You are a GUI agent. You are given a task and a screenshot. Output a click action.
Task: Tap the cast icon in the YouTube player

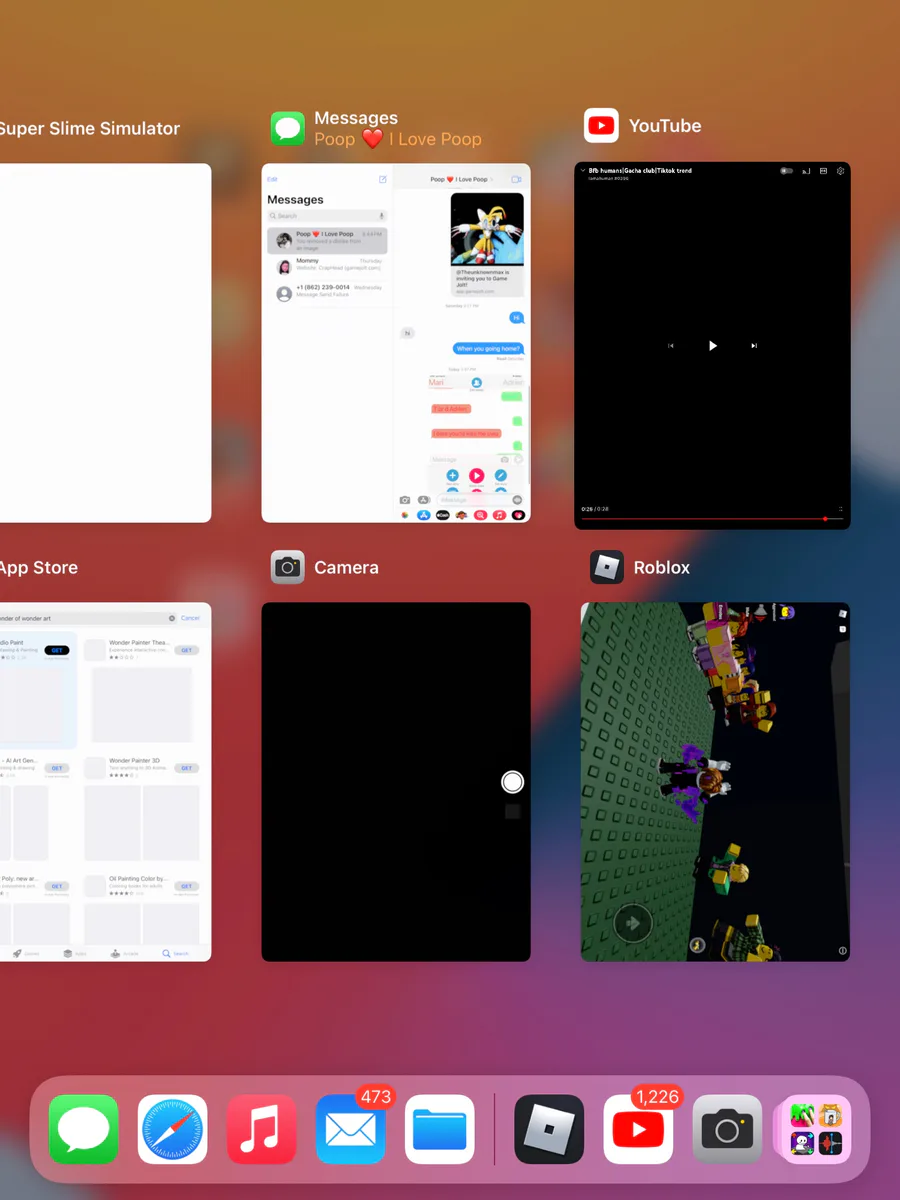805,171
